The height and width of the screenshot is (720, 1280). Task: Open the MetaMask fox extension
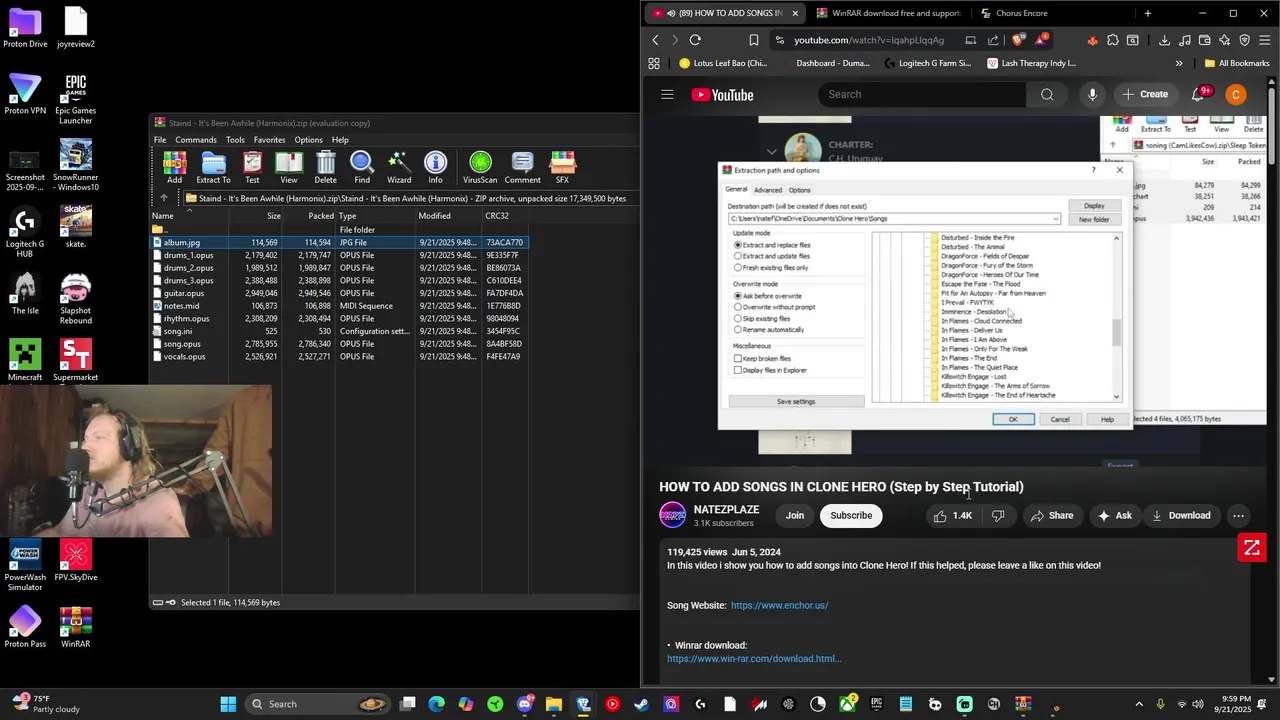tap(1092, 40)
